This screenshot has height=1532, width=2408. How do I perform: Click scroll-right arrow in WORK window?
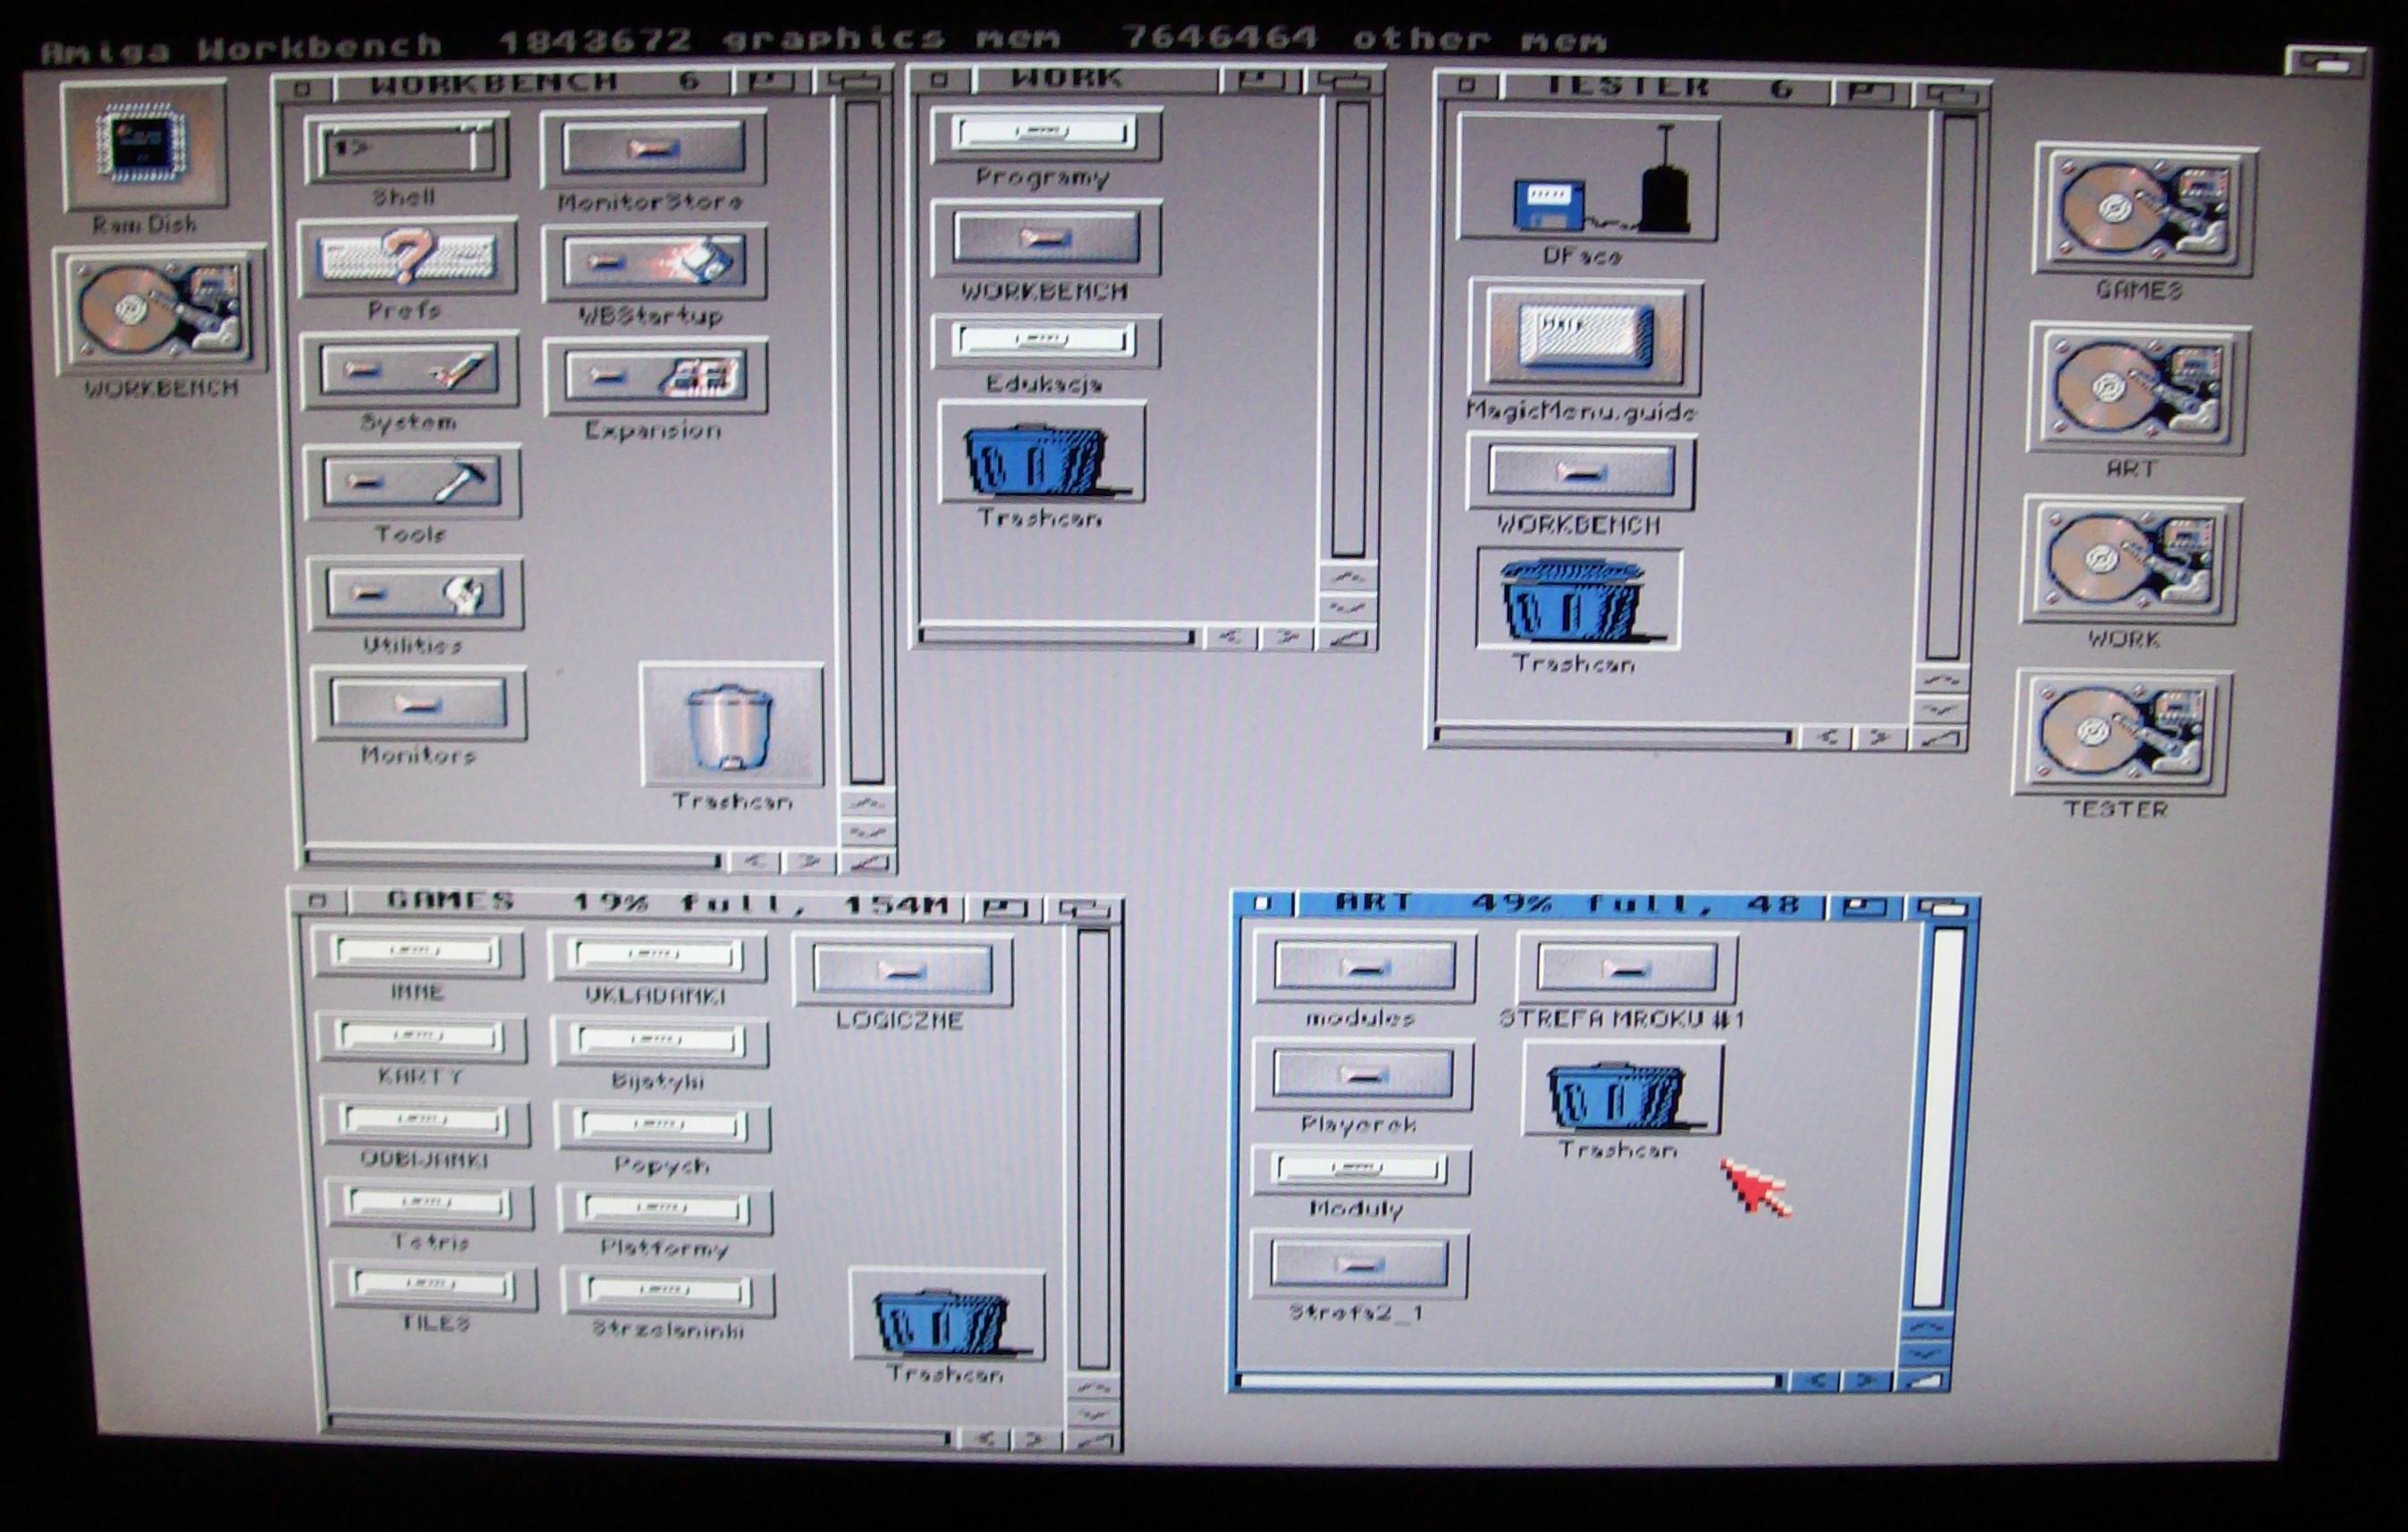point(1288,637)
